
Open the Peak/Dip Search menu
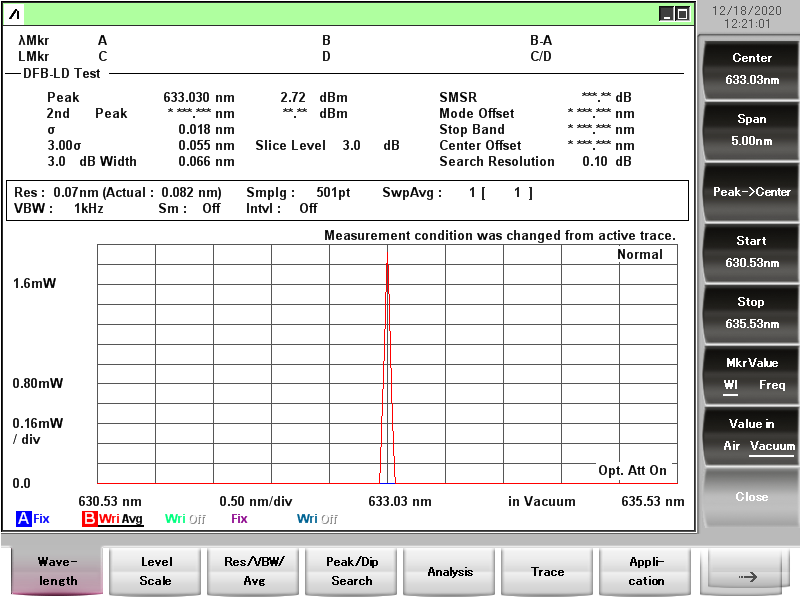click(352, 572)
